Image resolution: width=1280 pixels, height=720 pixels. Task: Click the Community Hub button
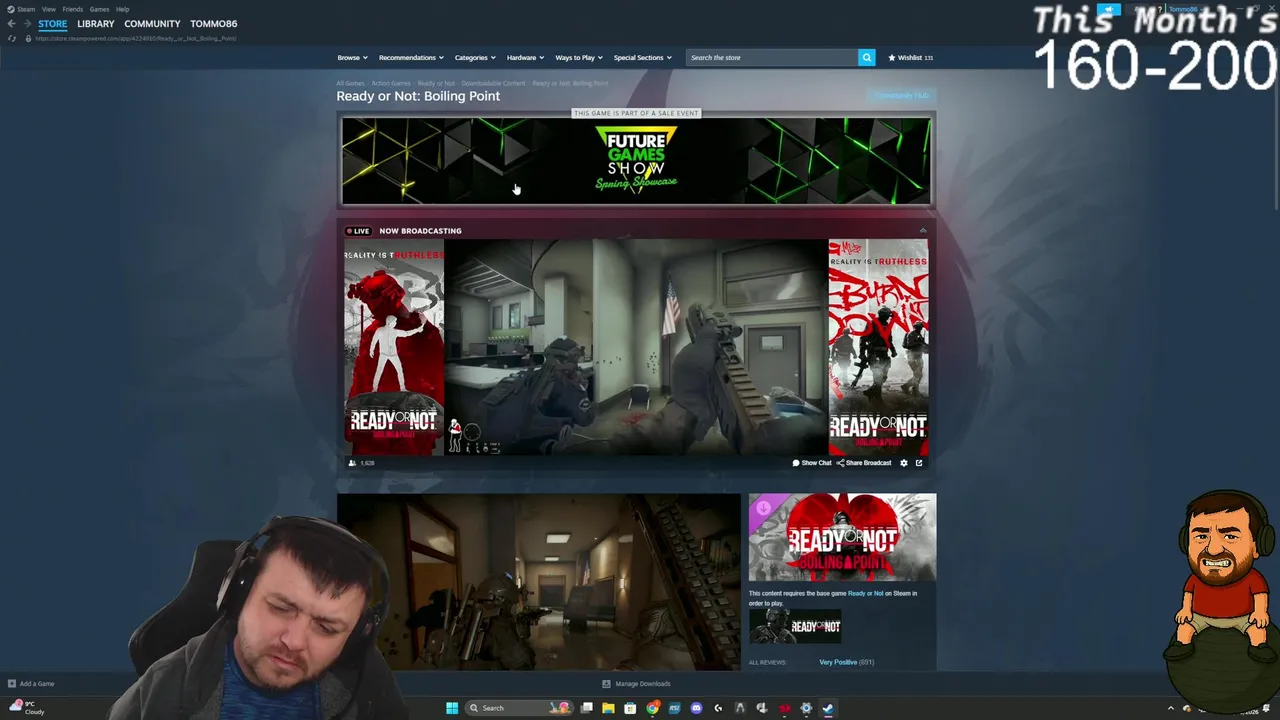(x=901, y=96)
